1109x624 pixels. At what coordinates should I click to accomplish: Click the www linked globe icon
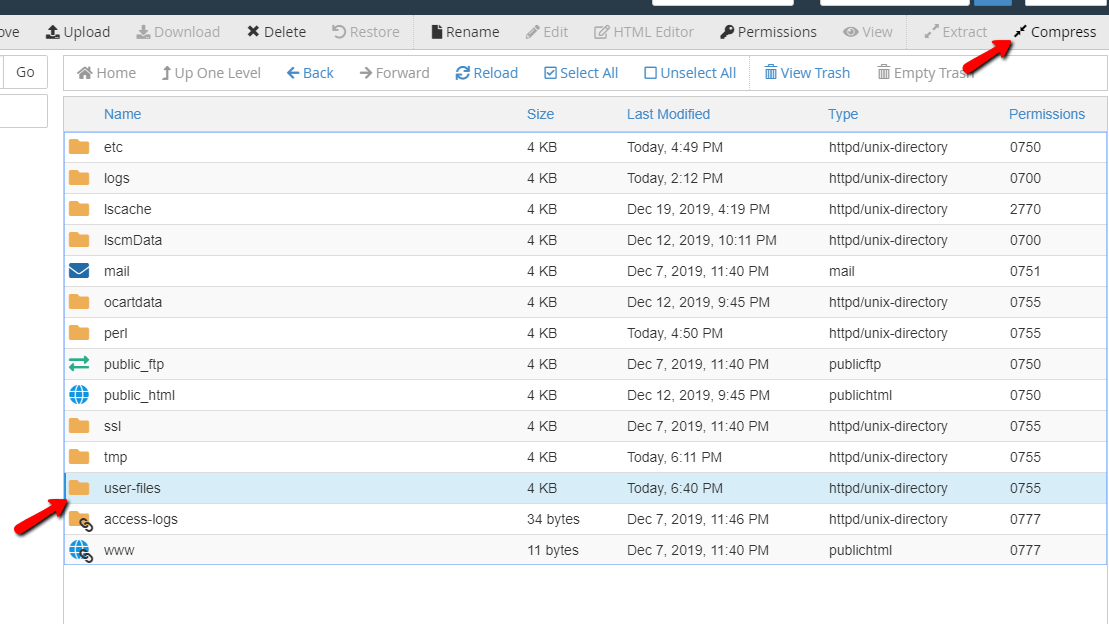[81, 551]
